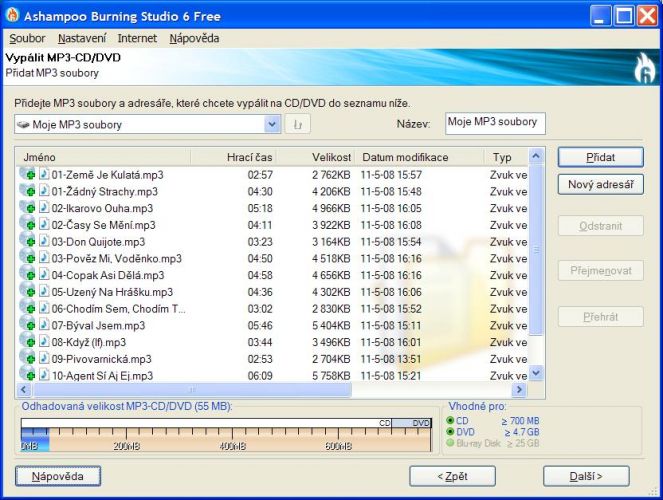Click the CD icon of 02-Časy Se Mění.mp3
The height and width of the screenshot is (500, 663).
(27, 224)
